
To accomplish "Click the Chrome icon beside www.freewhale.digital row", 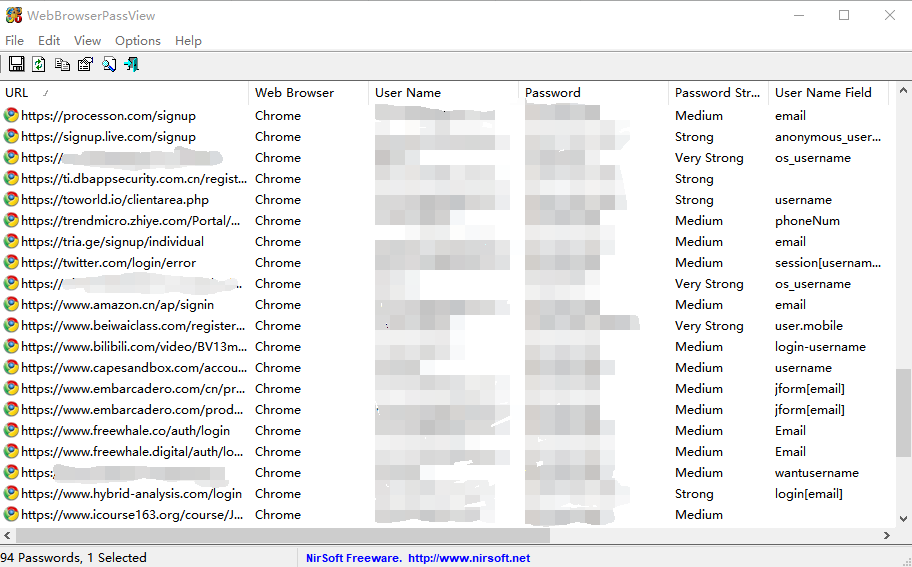I will [11, 451].
